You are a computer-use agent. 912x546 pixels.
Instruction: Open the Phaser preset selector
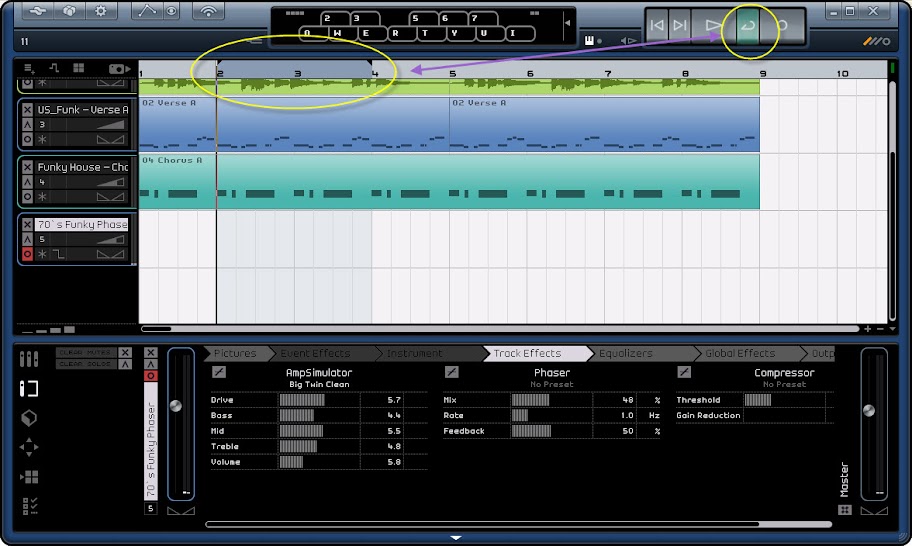coord(551,384)
